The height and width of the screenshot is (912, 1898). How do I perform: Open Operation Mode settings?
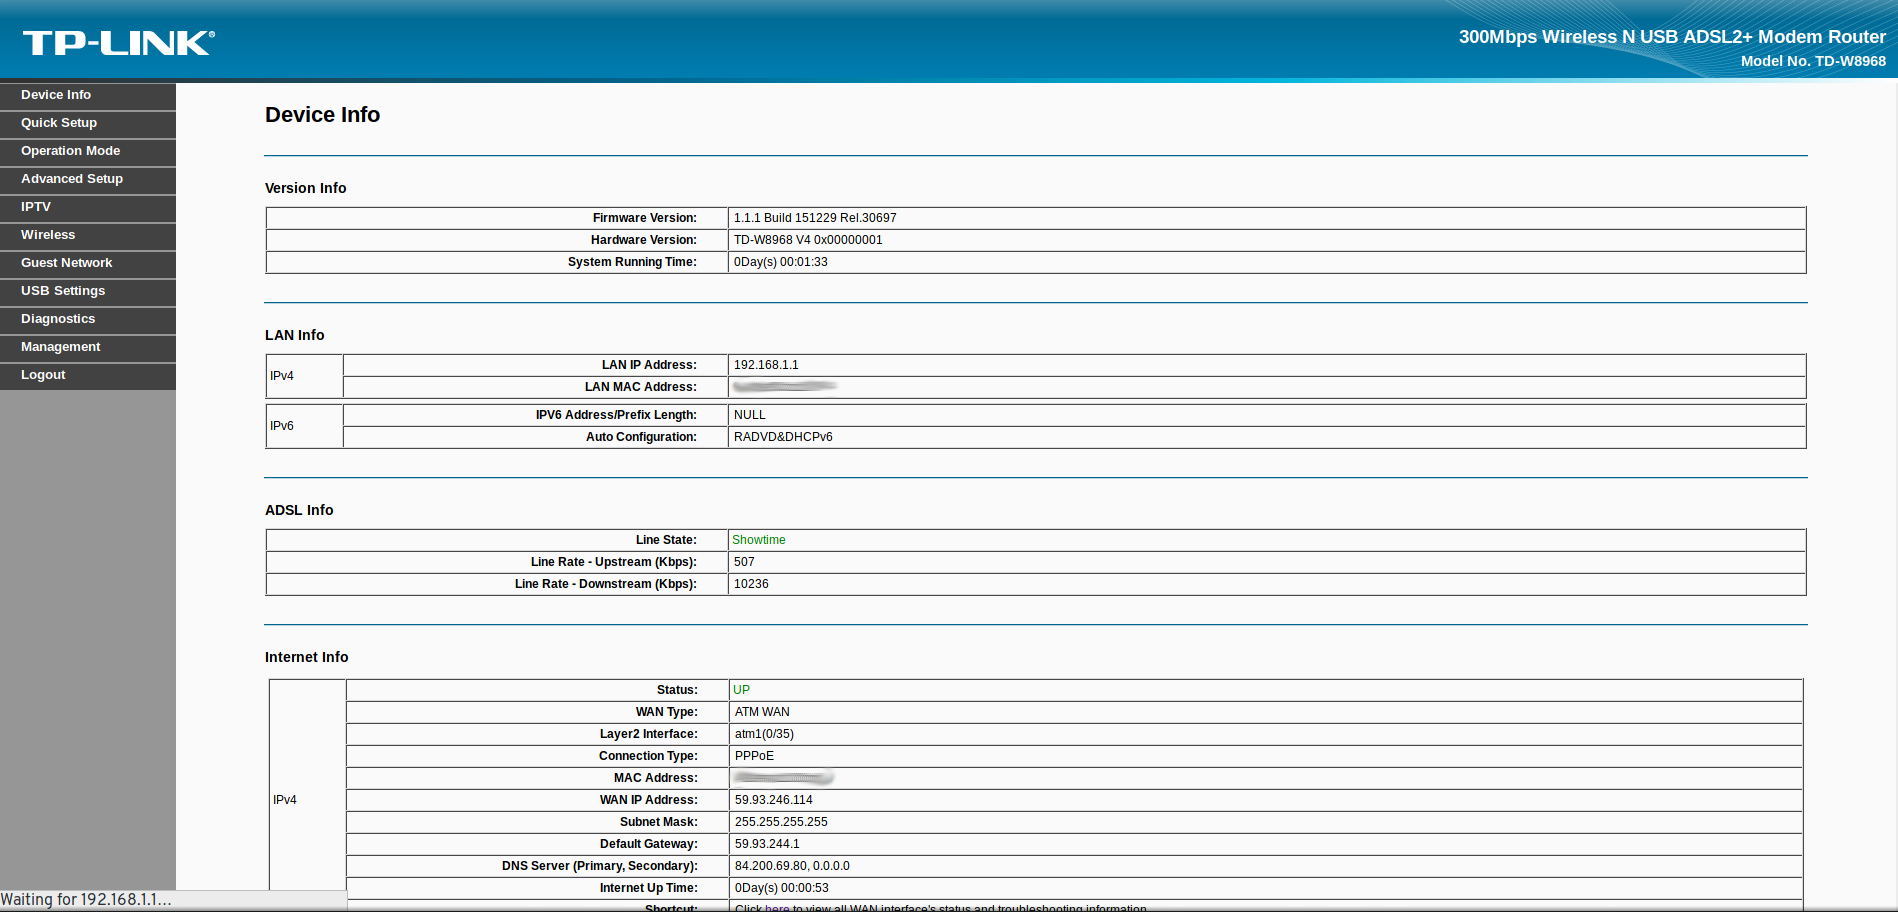tap(70, 151)
